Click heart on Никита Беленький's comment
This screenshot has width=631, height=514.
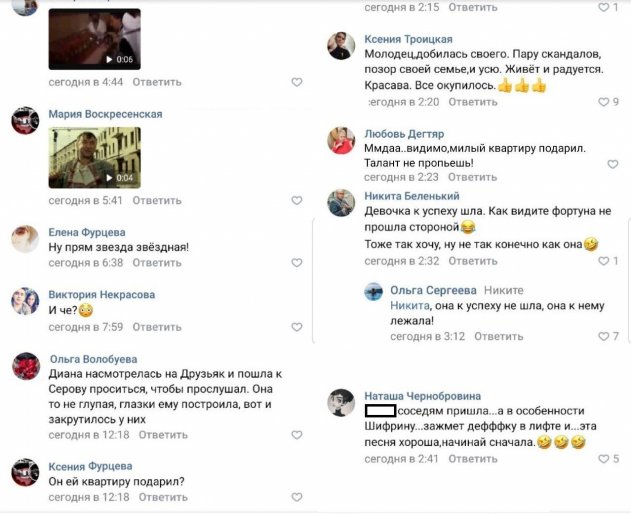(603, 261)
